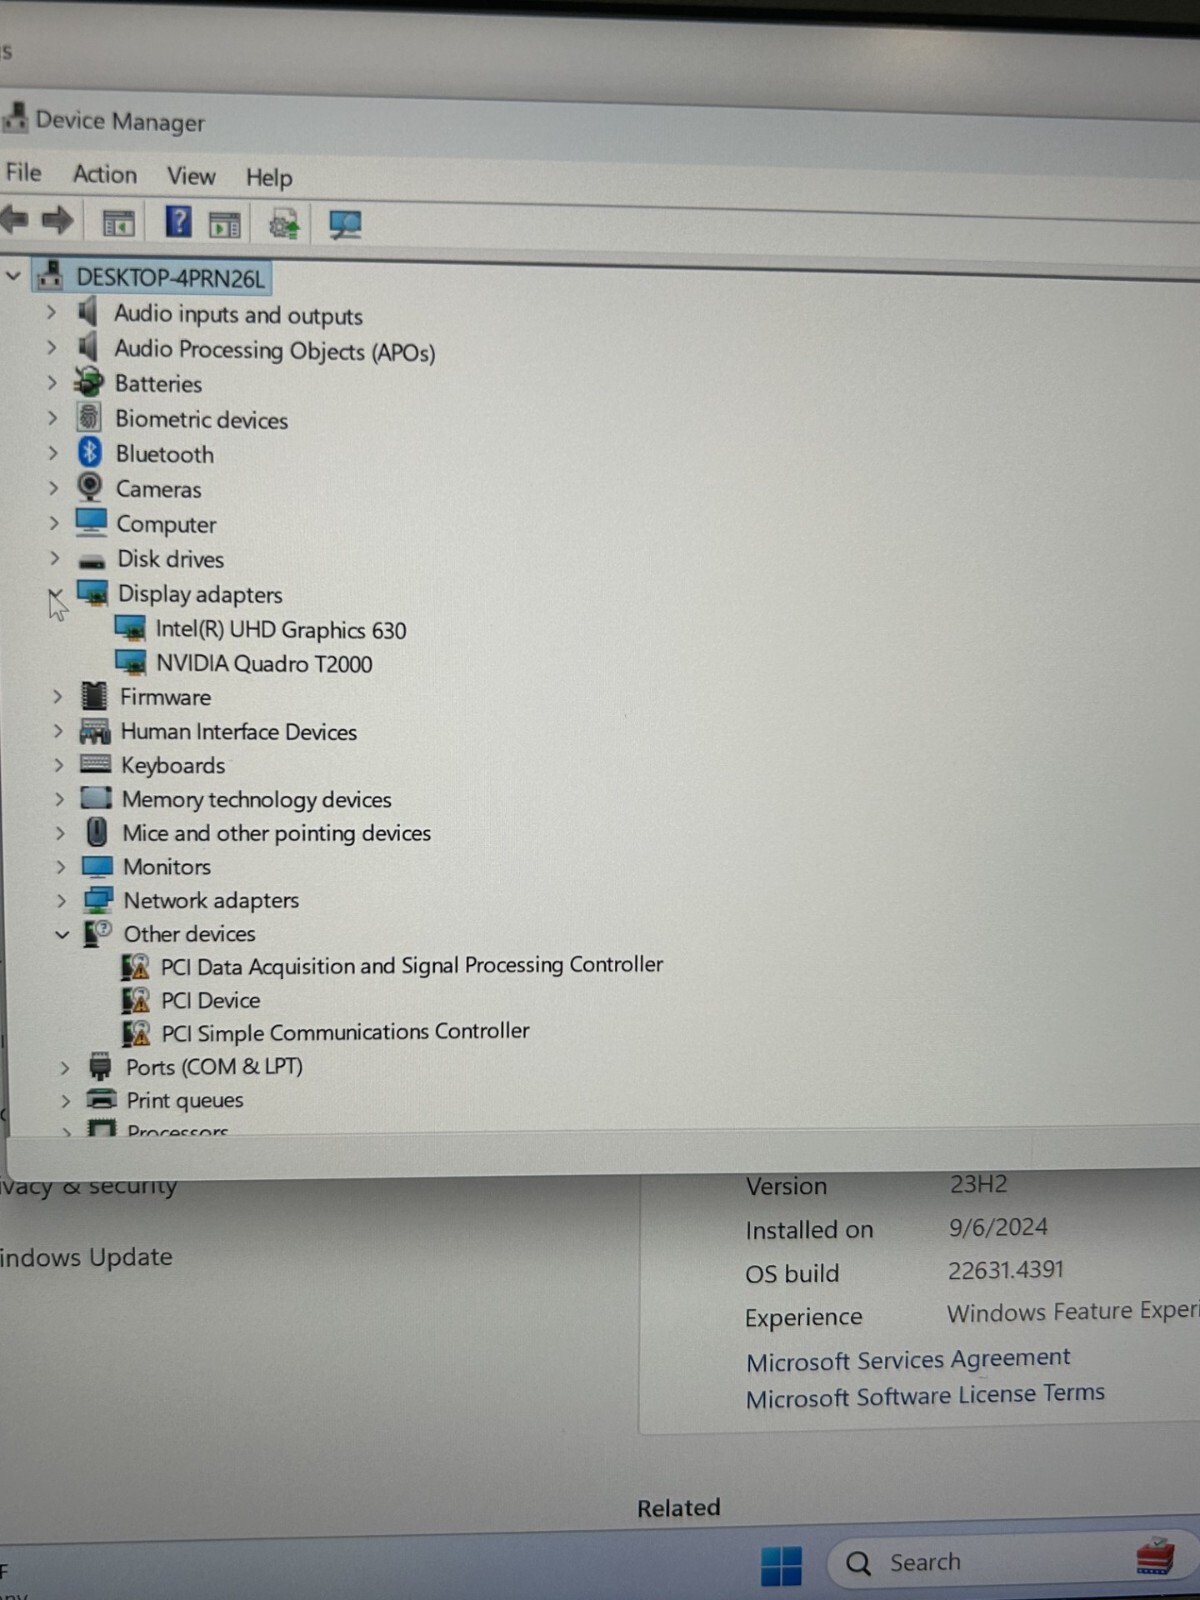
Task: Expand Audio Processing Objects (APOs)
Action: click(x=51, y=347)
